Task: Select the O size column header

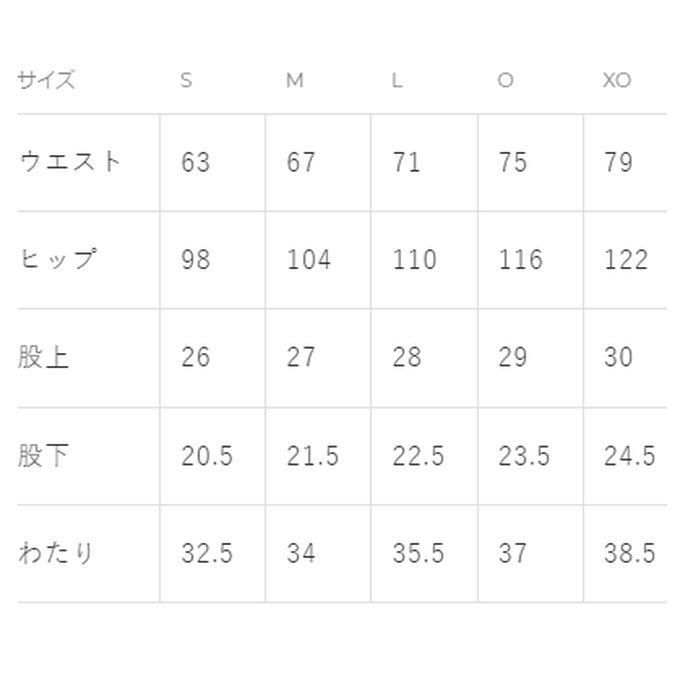Action: (505, 81)
